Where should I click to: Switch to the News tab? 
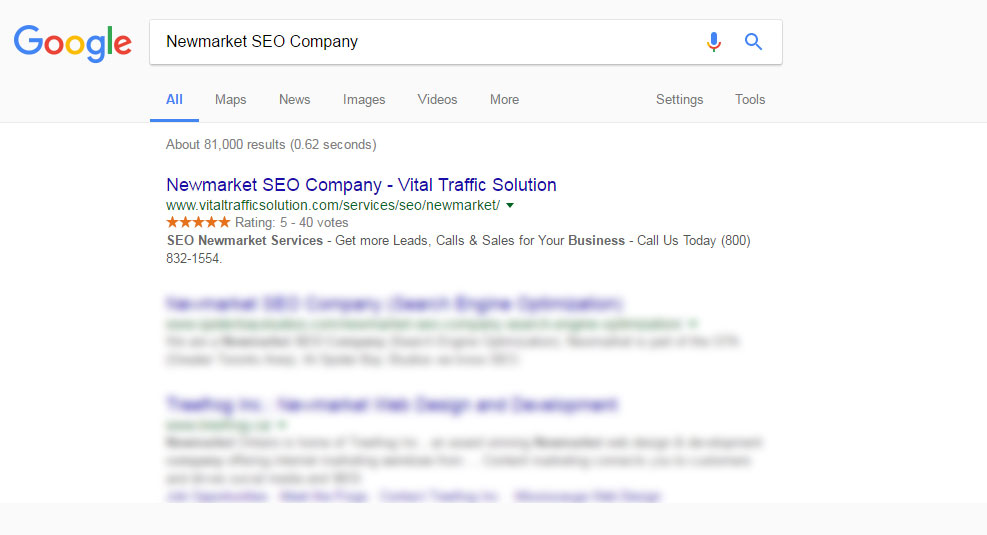[295, 99]
